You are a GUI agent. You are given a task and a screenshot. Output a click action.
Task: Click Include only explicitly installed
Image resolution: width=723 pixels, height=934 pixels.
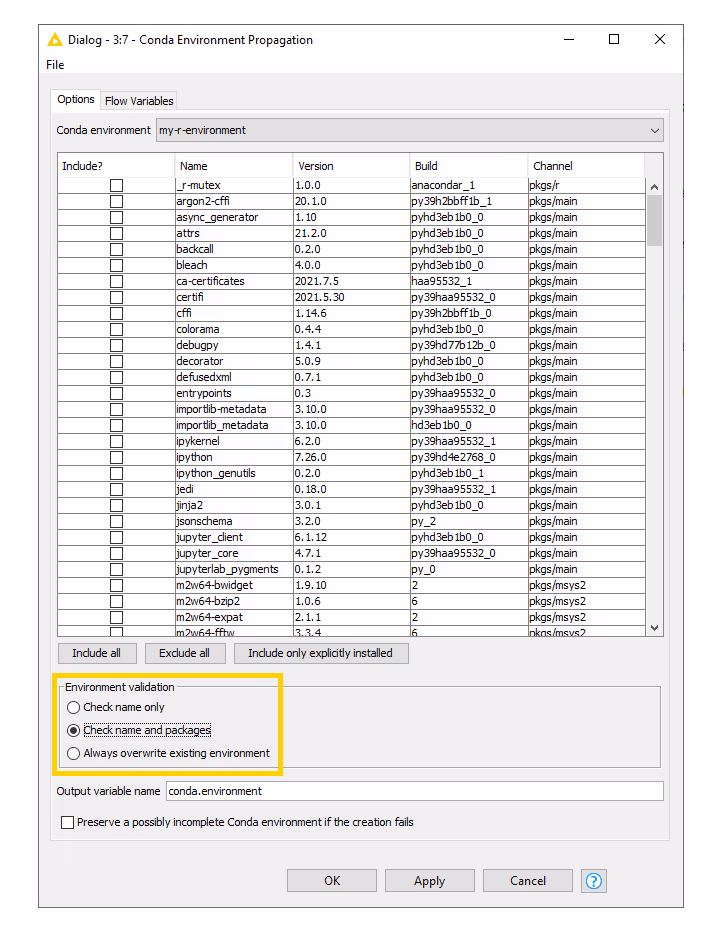(321, 653)
